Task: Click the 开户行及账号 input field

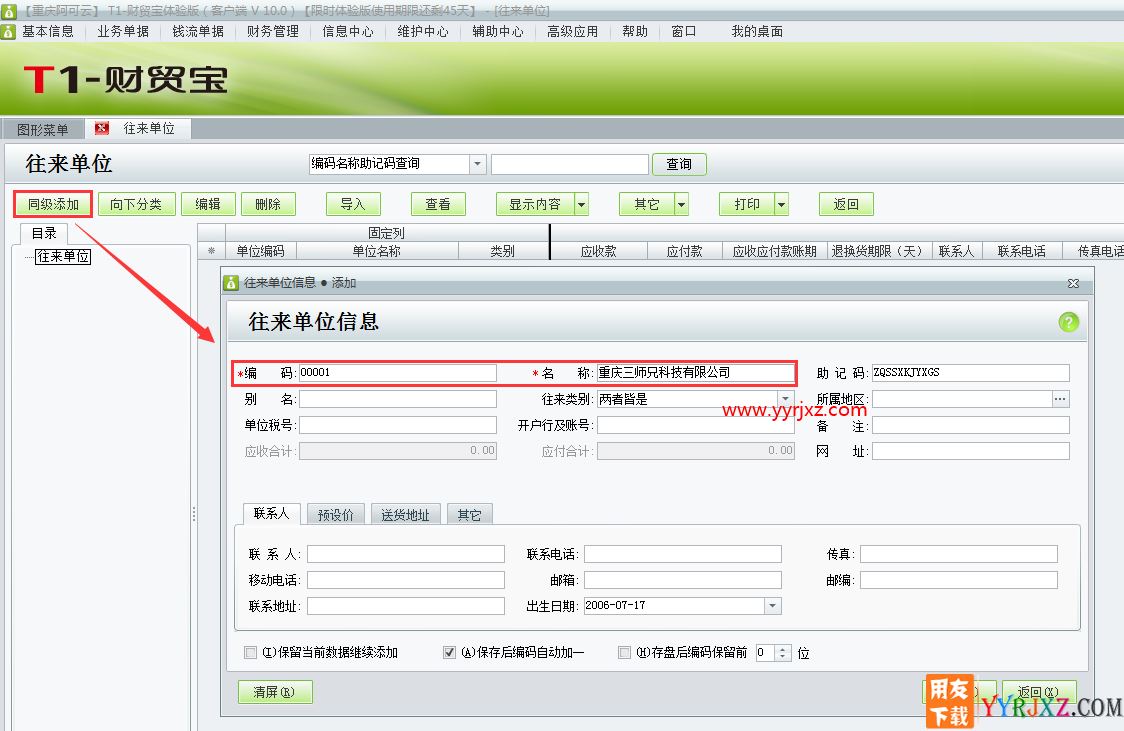Action: [695, 426]
